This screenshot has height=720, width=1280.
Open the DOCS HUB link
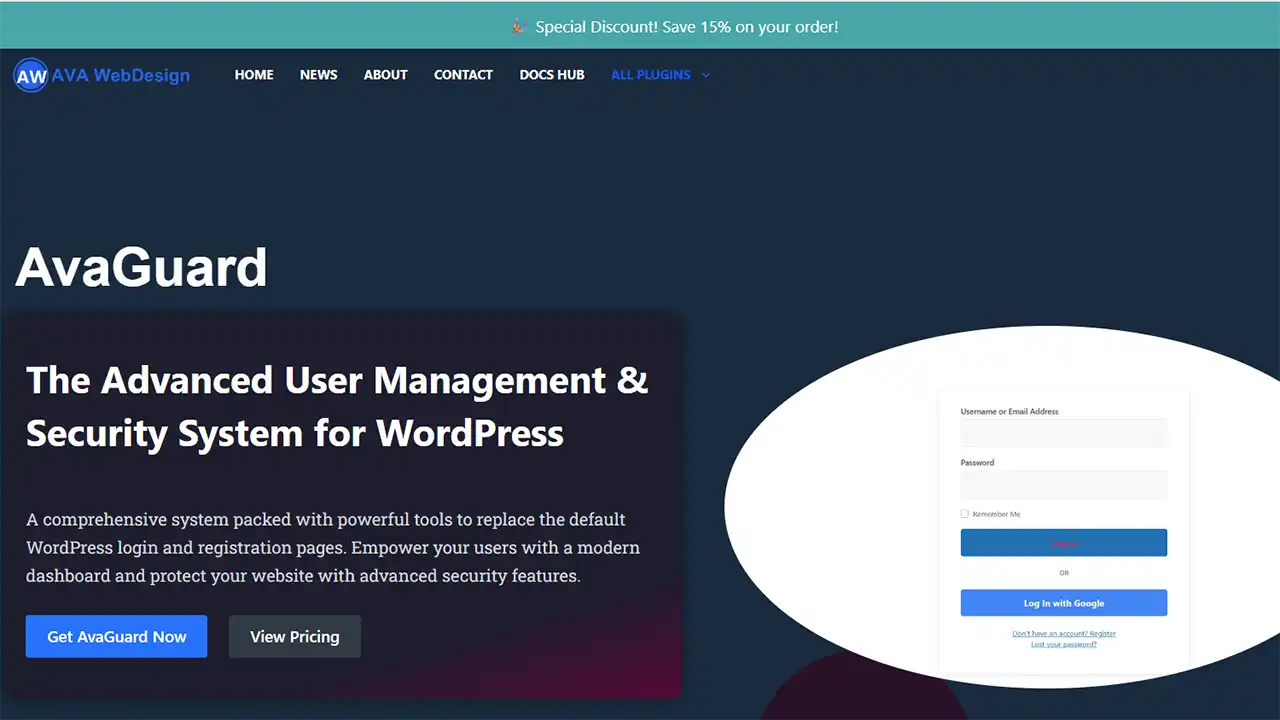552,75
